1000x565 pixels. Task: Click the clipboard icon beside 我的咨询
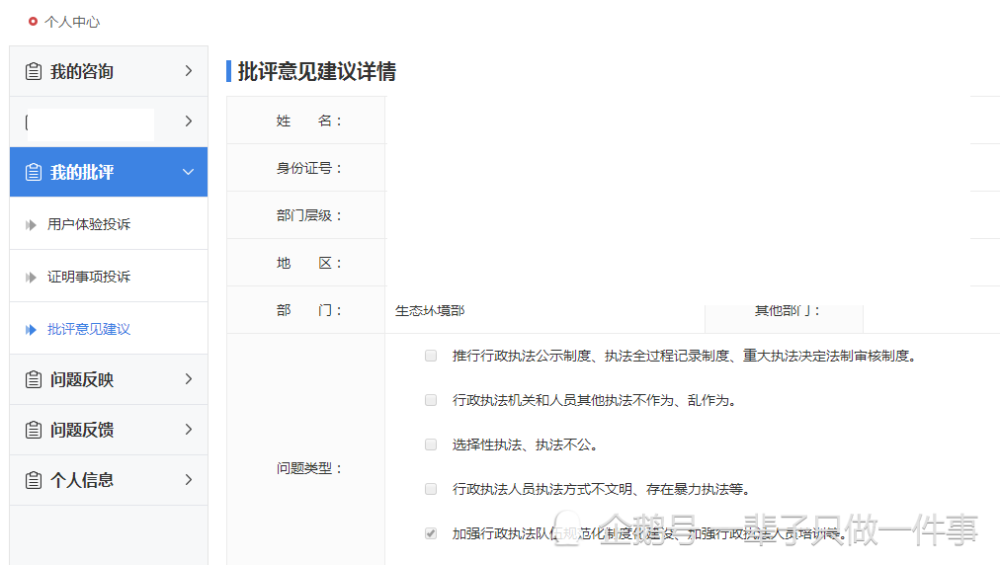pos(33,71)
